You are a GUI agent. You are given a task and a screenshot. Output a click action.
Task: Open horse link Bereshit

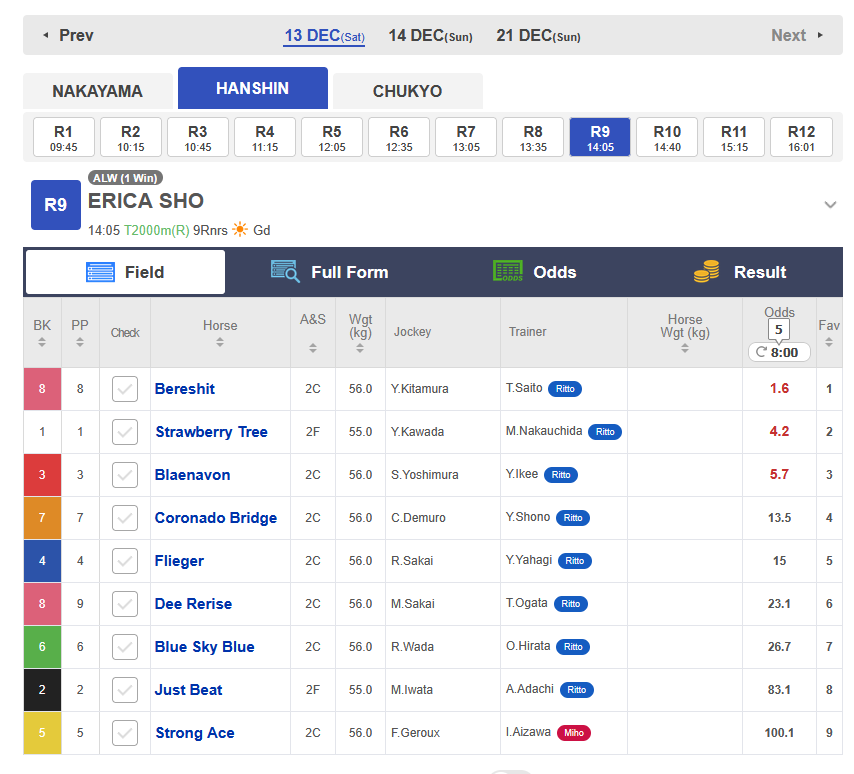[185, 389]
